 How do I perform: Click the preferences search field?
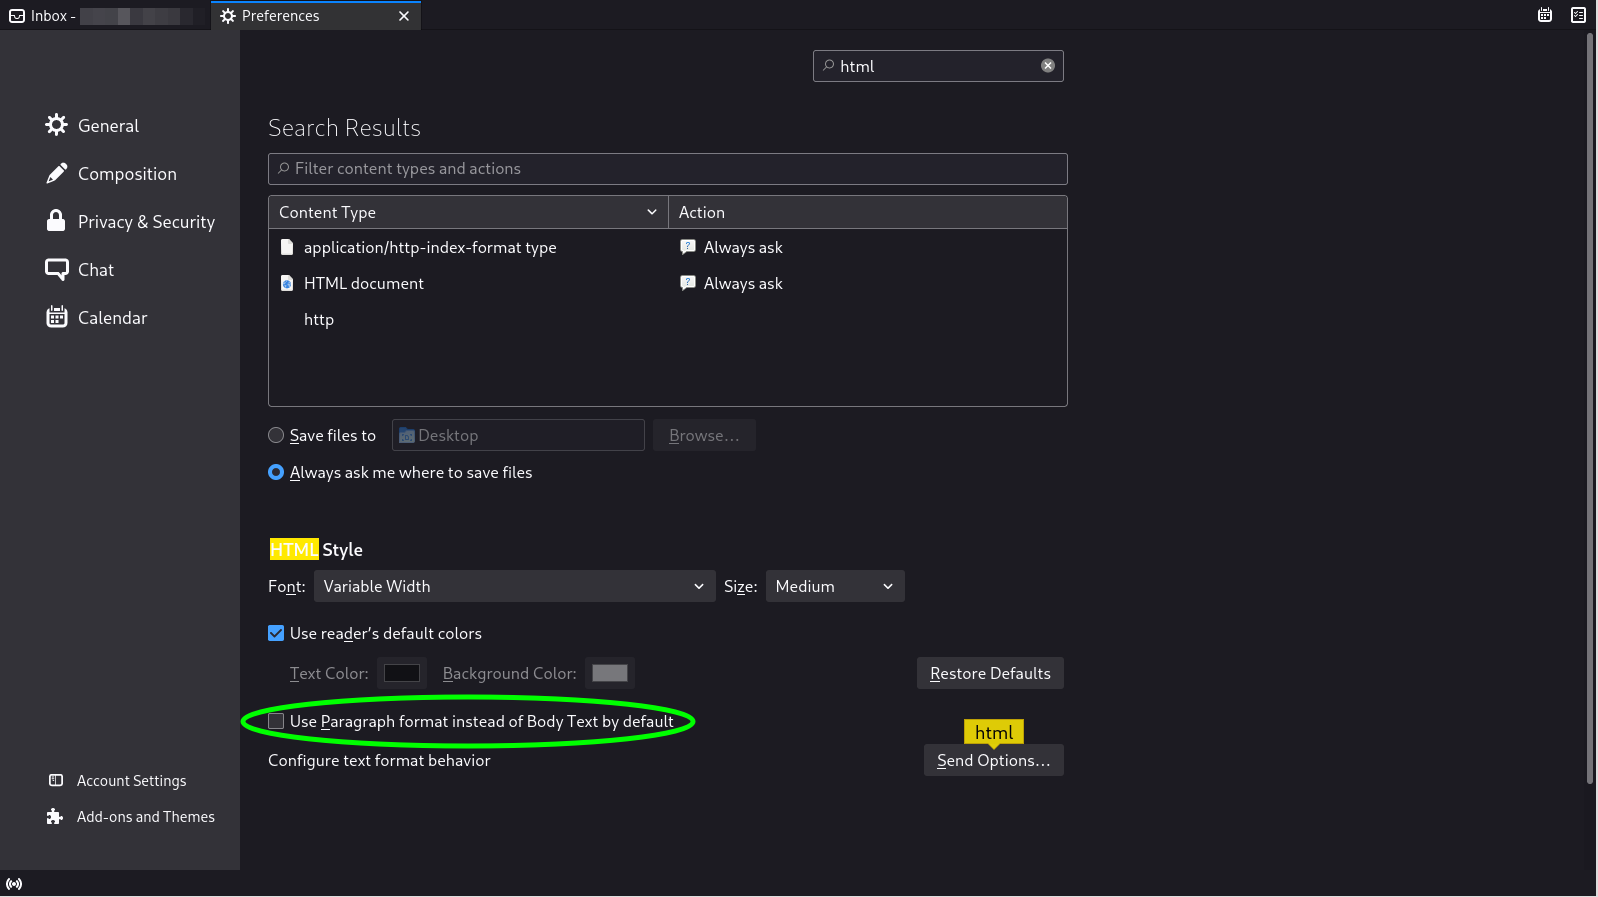click(938, 66)
